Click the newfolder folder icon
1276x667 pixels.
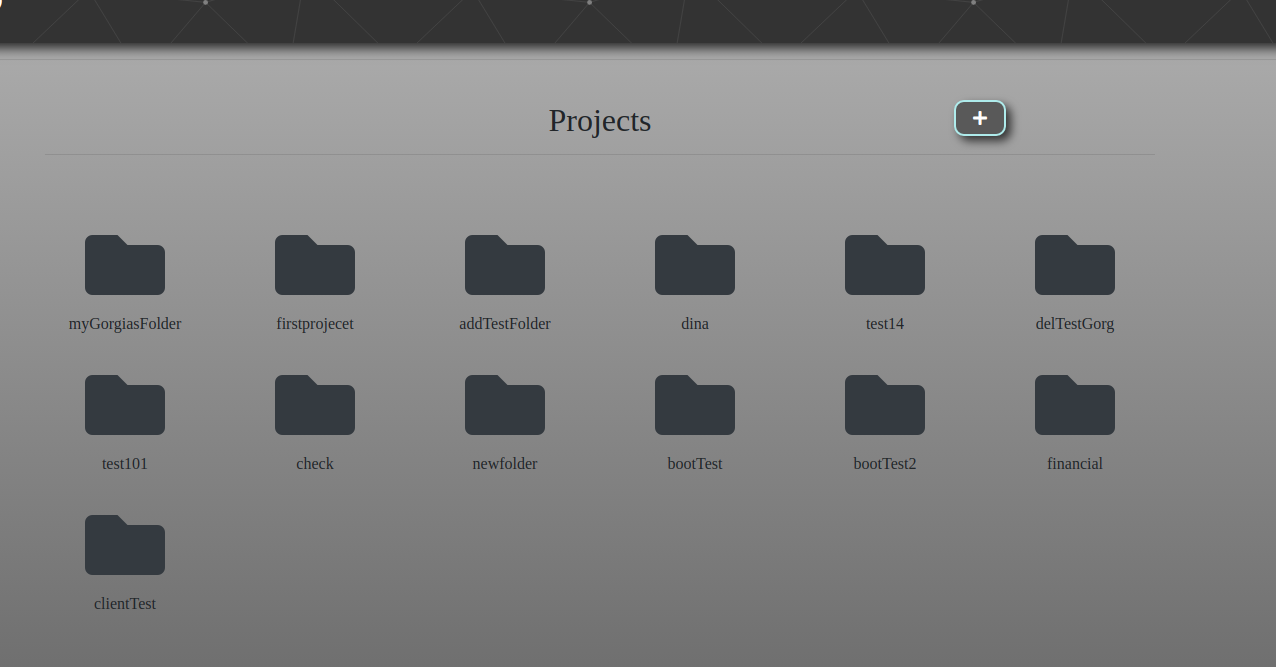coord(505,406)
